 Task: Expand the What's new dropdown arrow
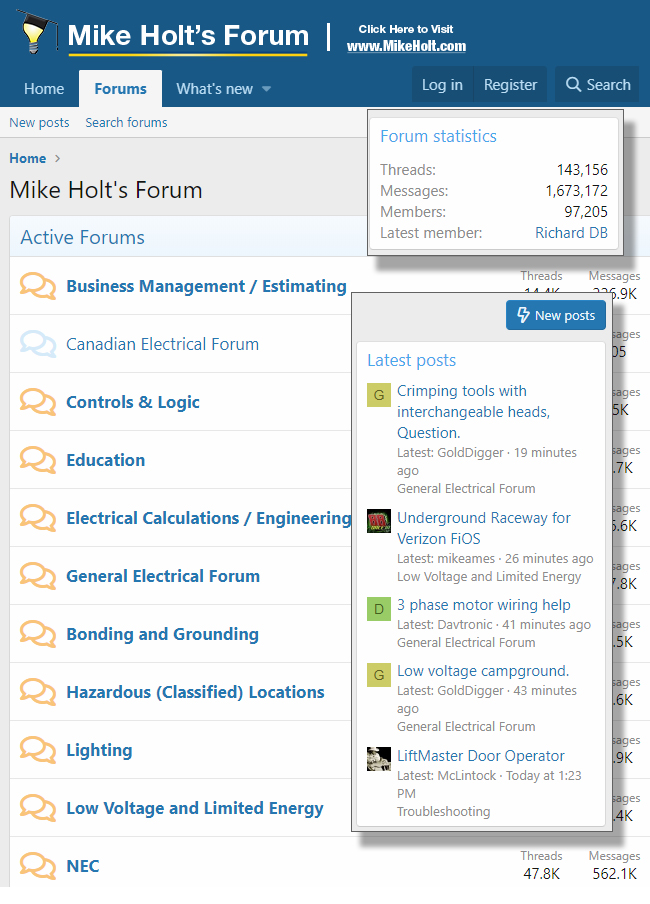[x=267, y=89]
